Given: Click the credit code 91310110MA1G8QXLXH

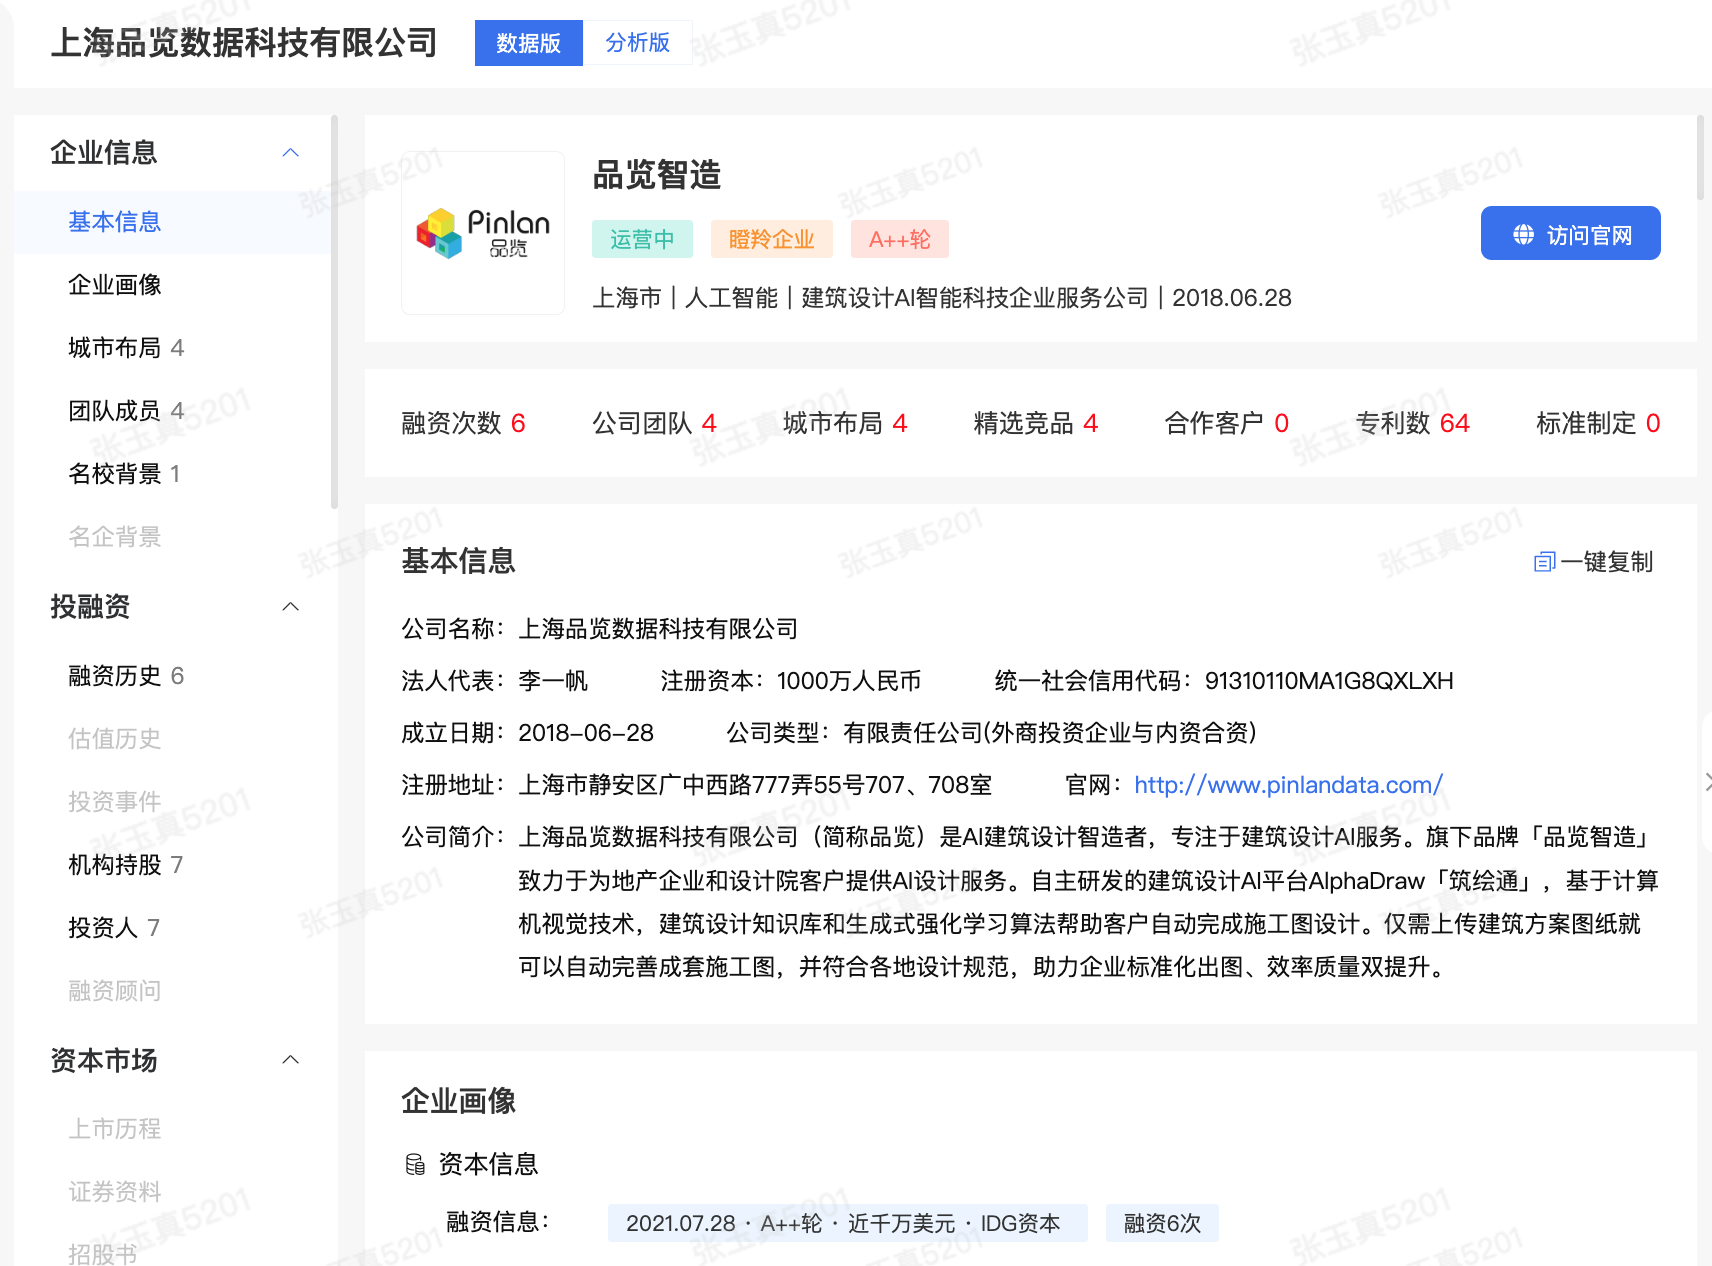Looking at the screenshot, I should 1329,681.
